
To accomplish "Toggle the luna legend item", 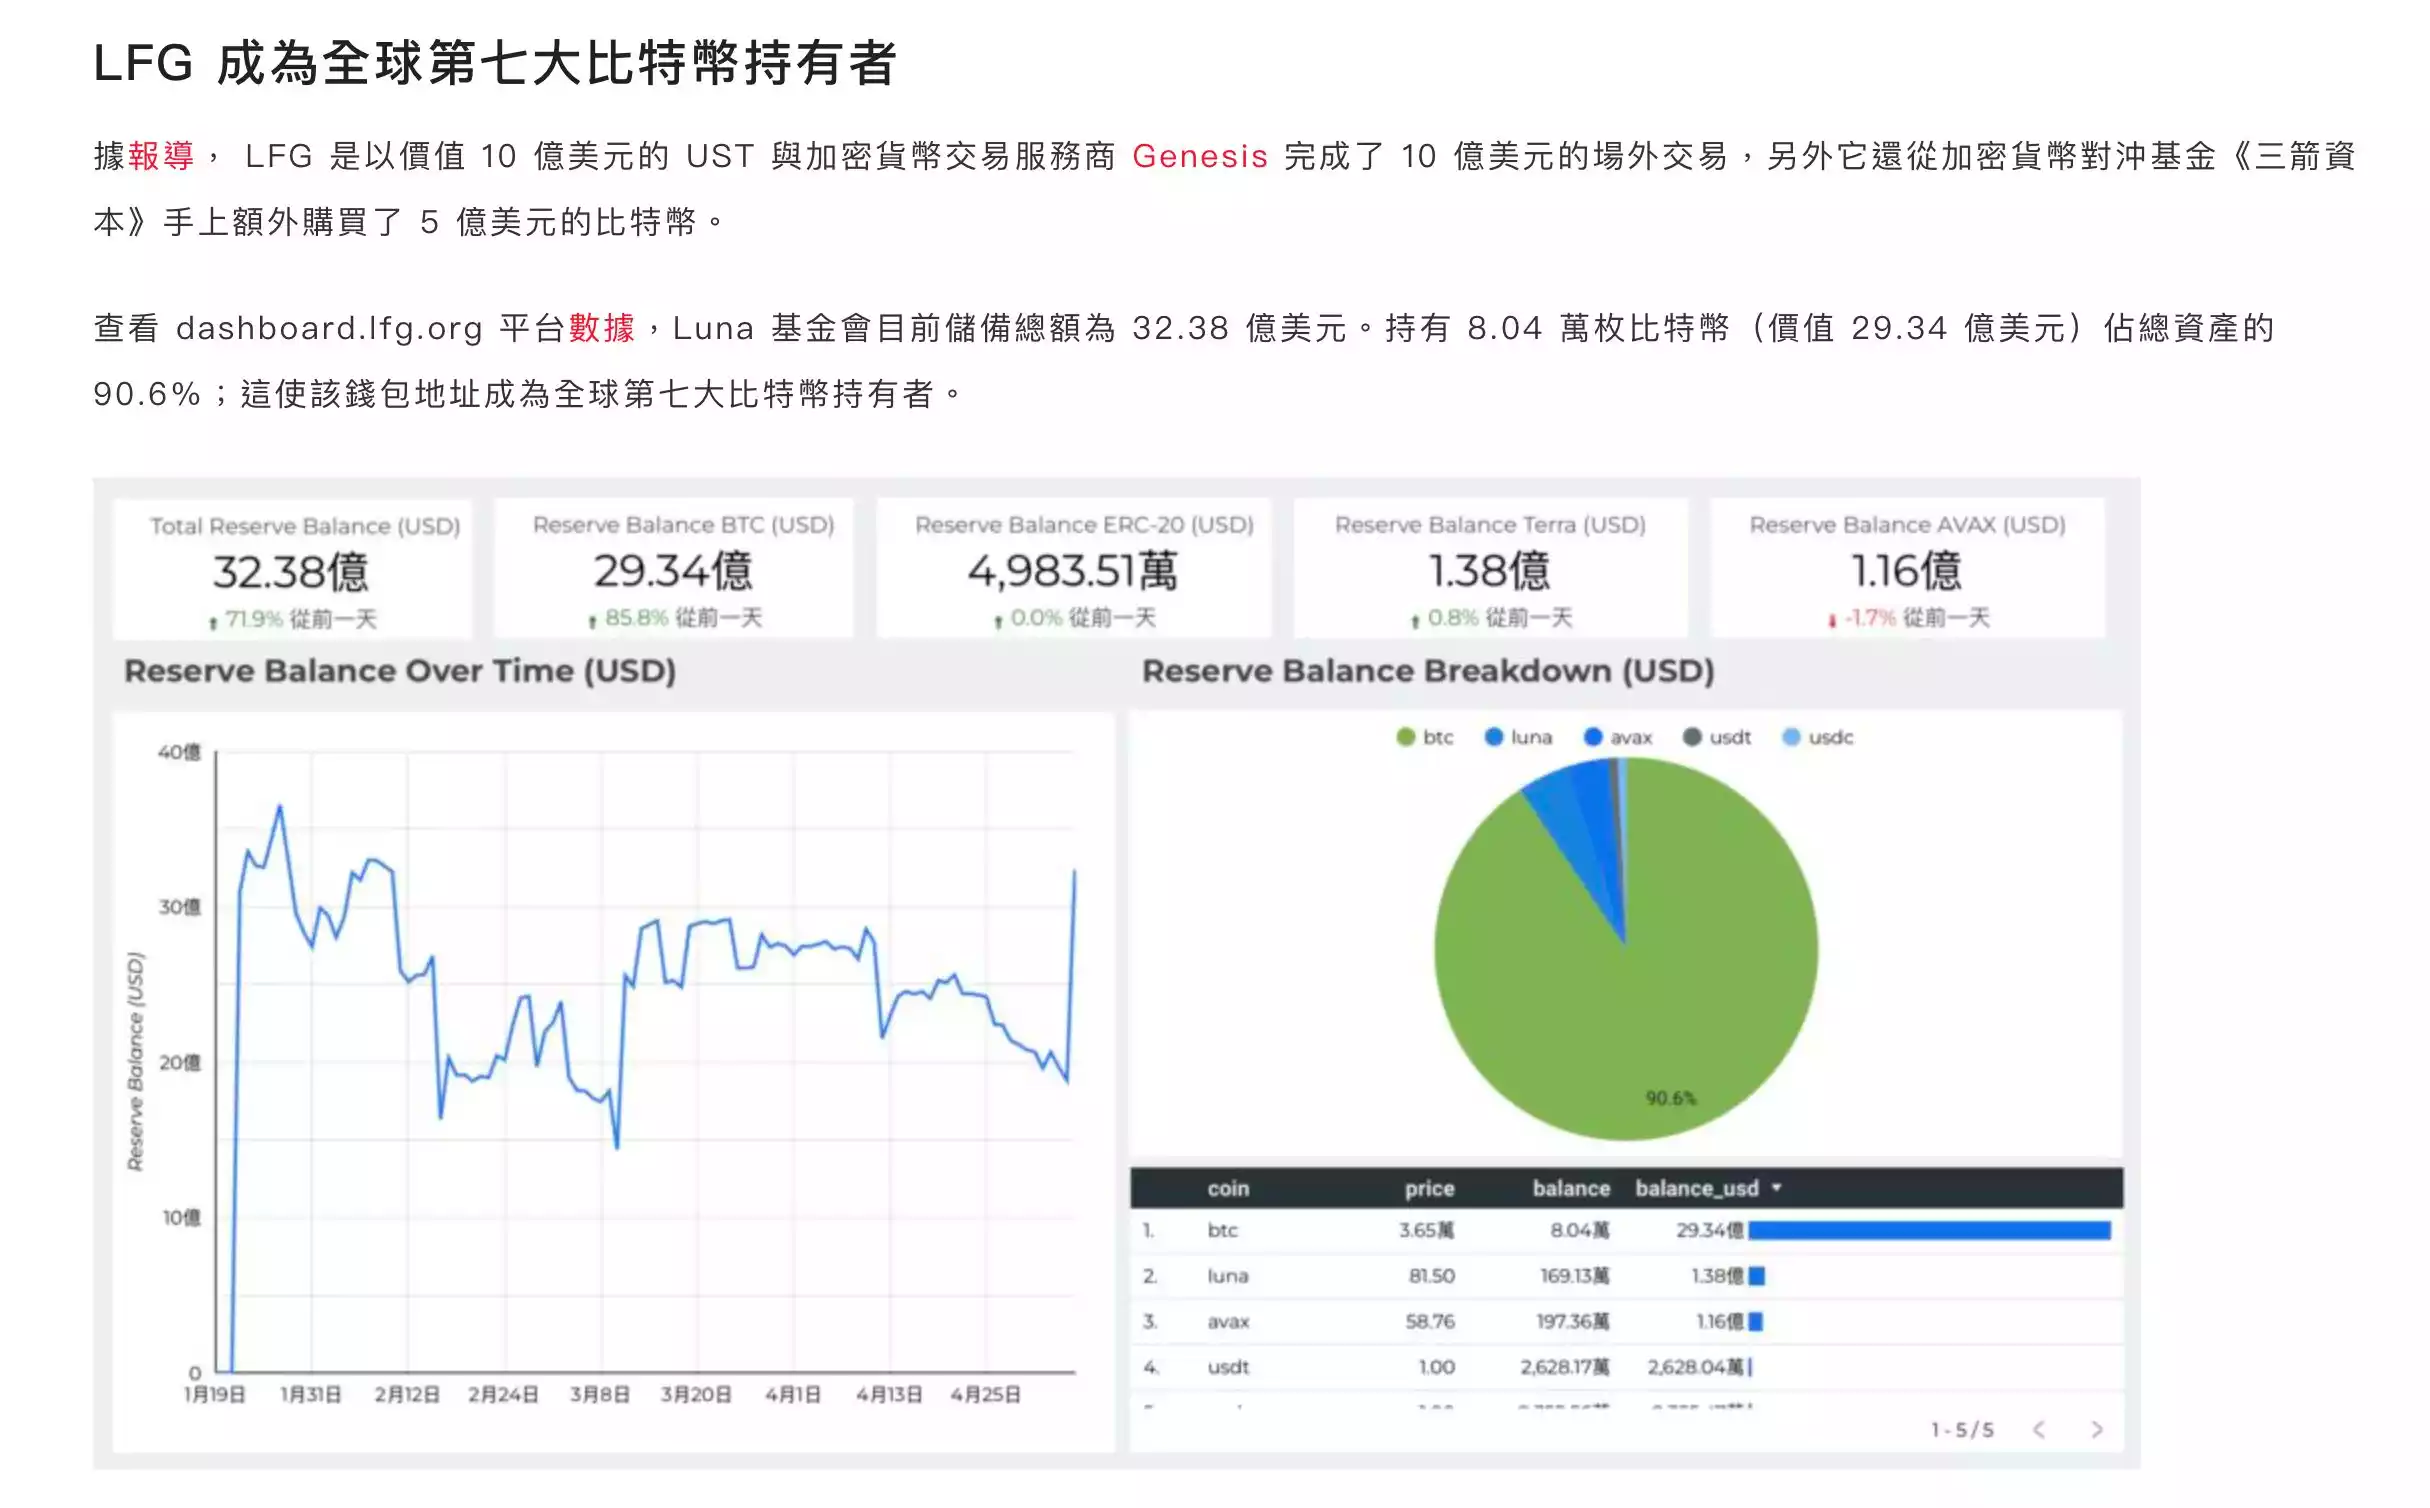I will coord(1519,737).
